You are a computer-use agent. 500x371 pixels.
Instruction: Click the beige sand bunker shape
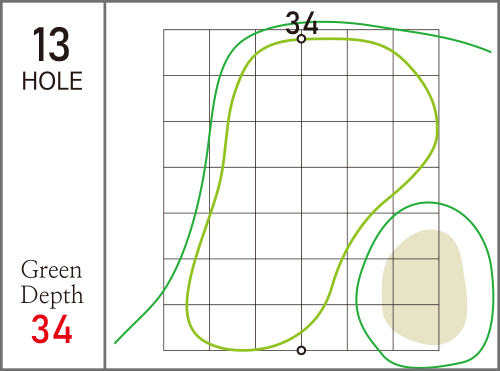point(424,287)
